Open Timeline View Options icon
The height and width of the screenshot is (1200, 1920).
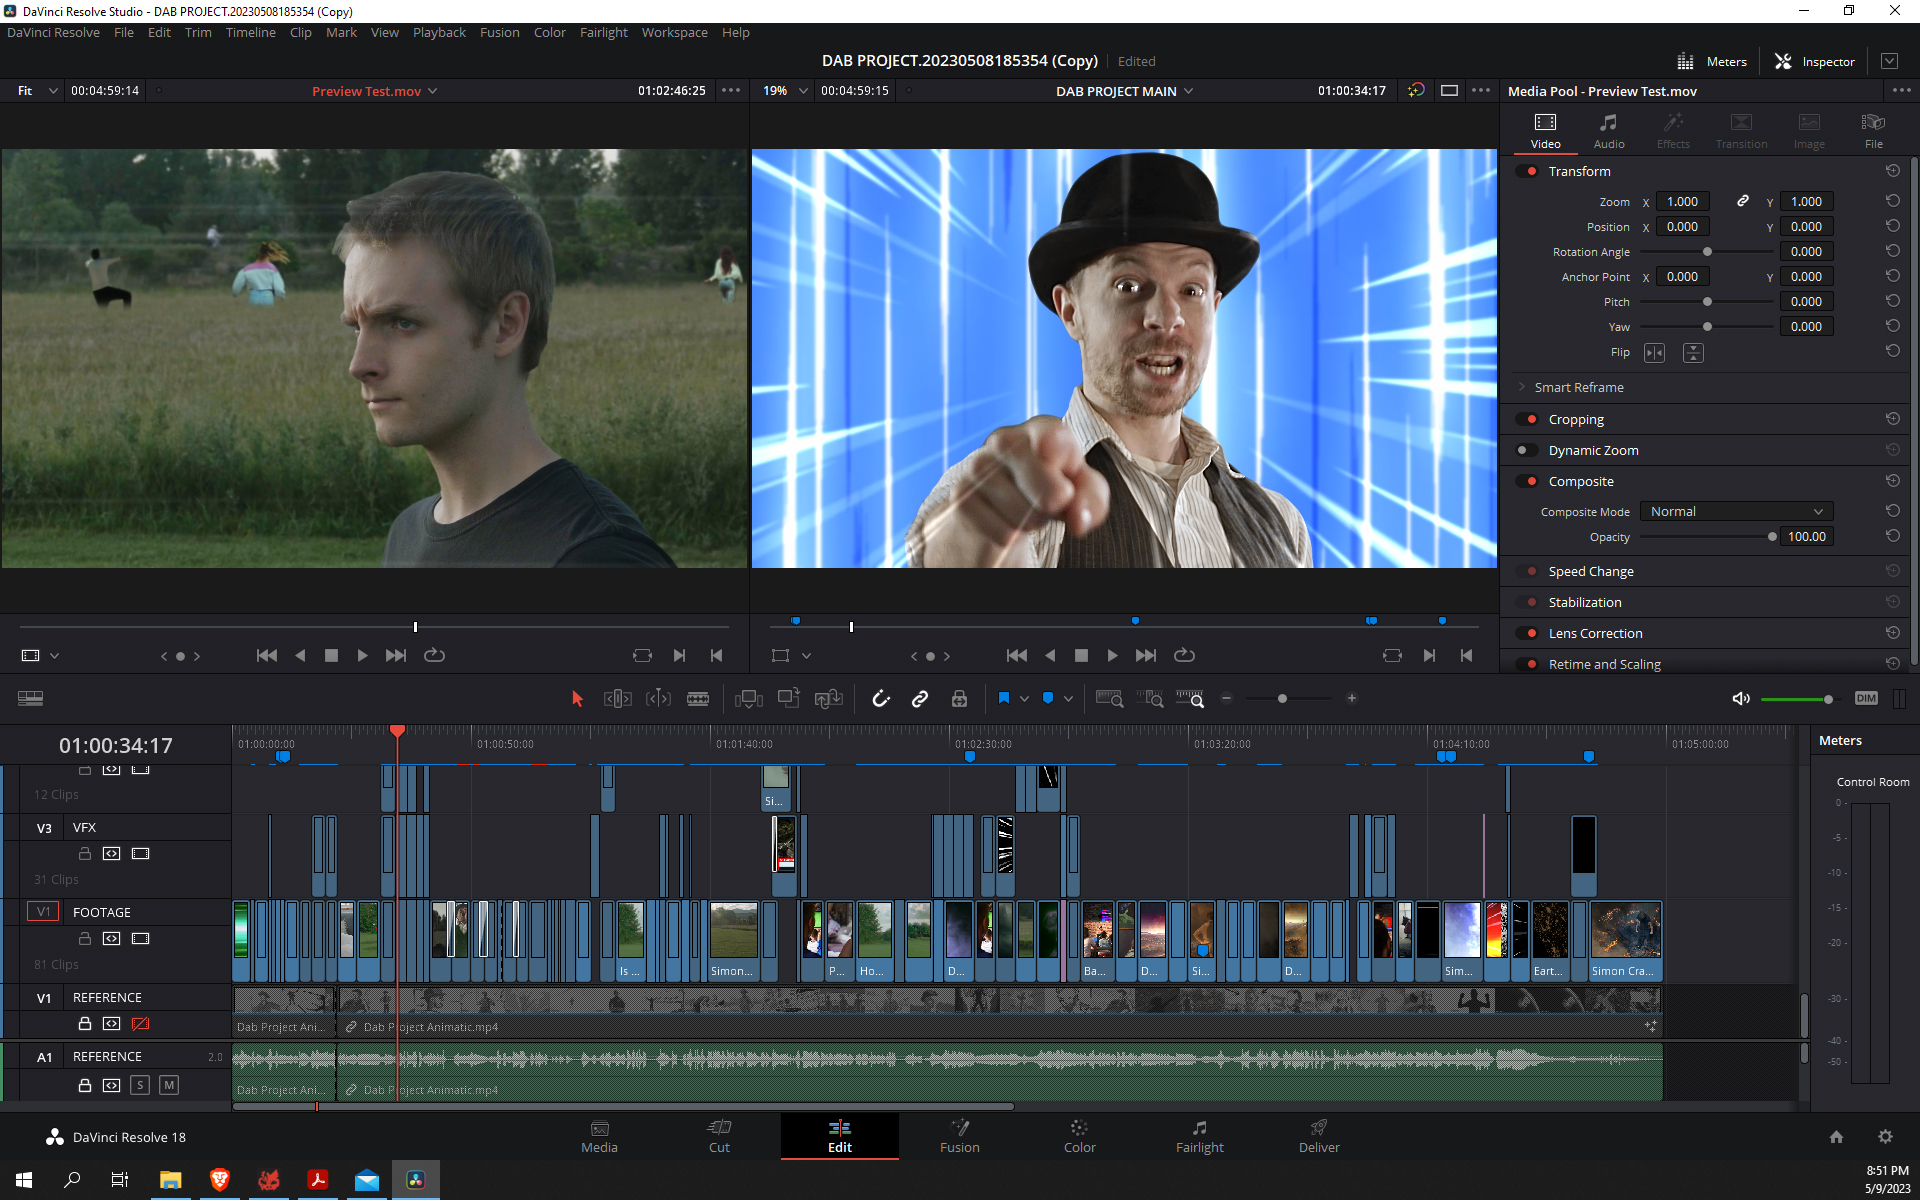tap(30, 699)
